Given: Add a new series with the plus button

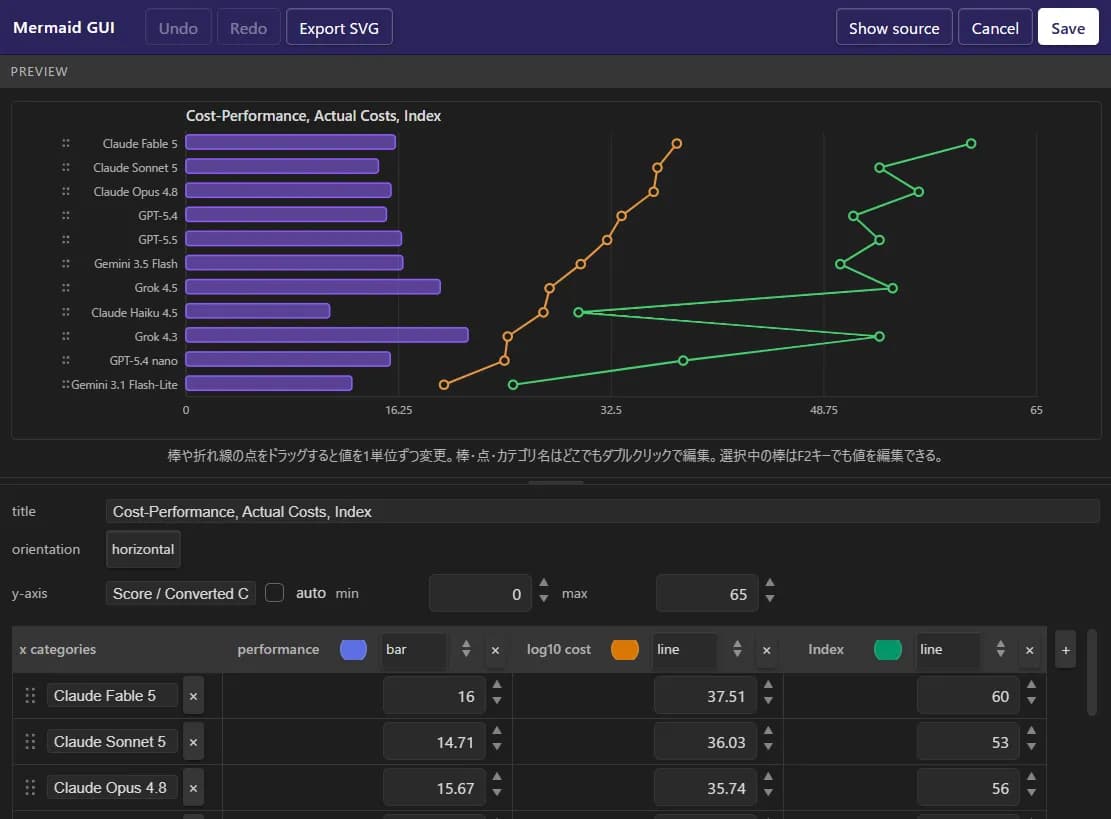Looking at the screenshot, I should [x=1066, y=650].
